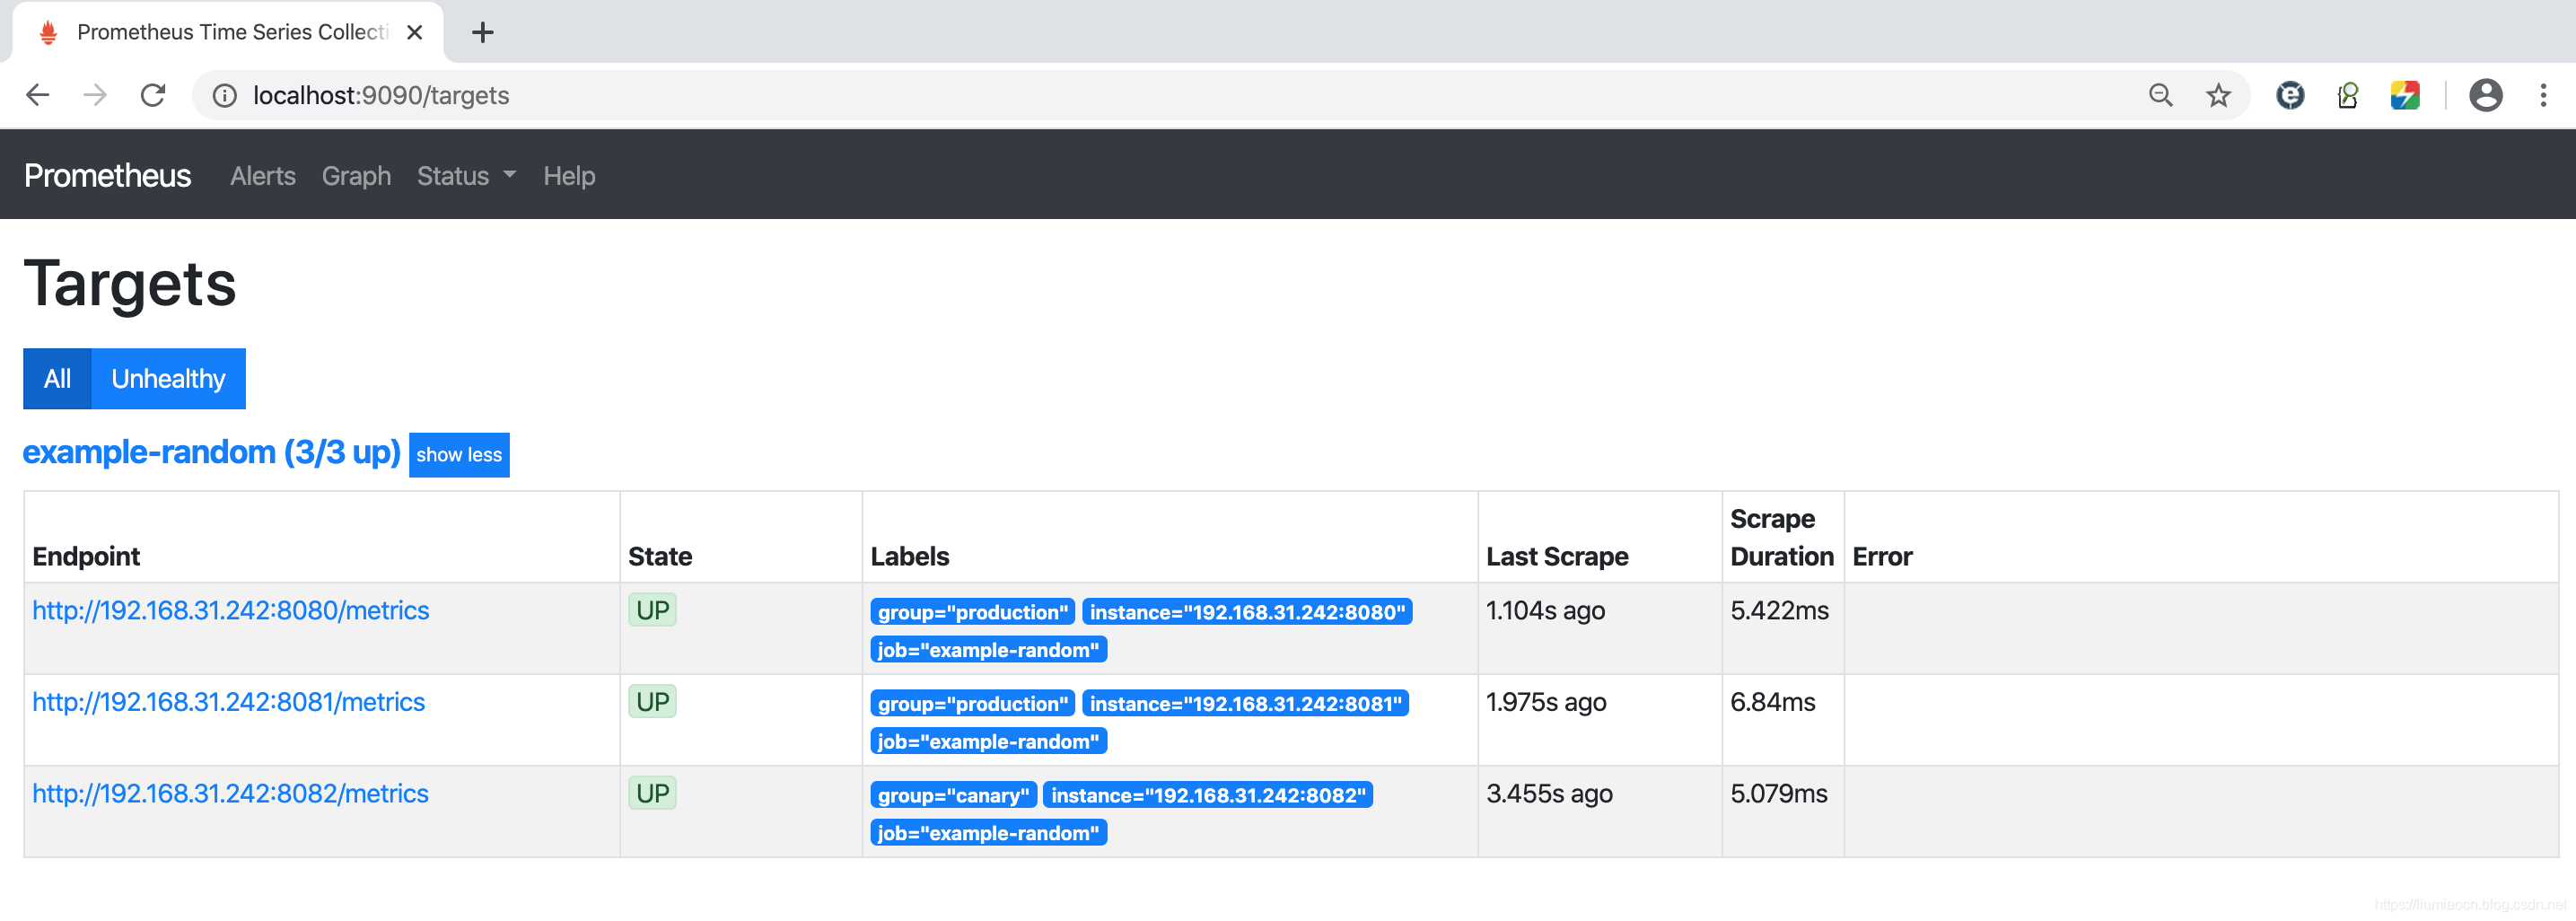Click the zoom magnifier icon in address bar

tap(2161, 95)
